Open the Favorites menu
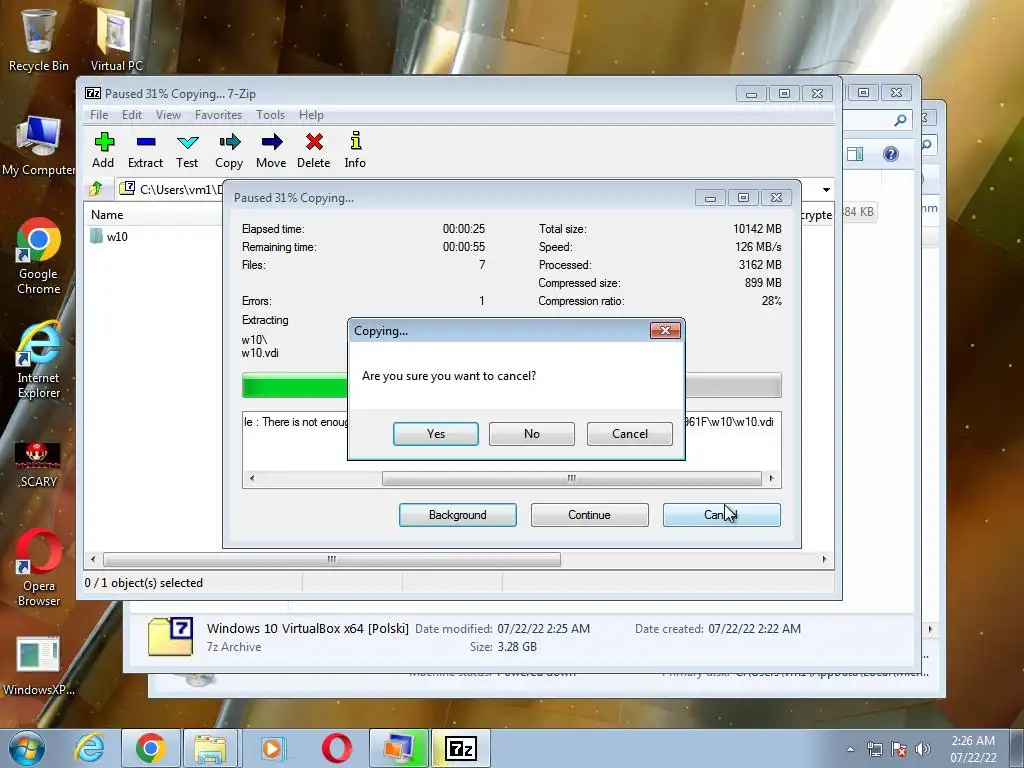Viewport: 1024px width, 768px height. click(218, 115)
